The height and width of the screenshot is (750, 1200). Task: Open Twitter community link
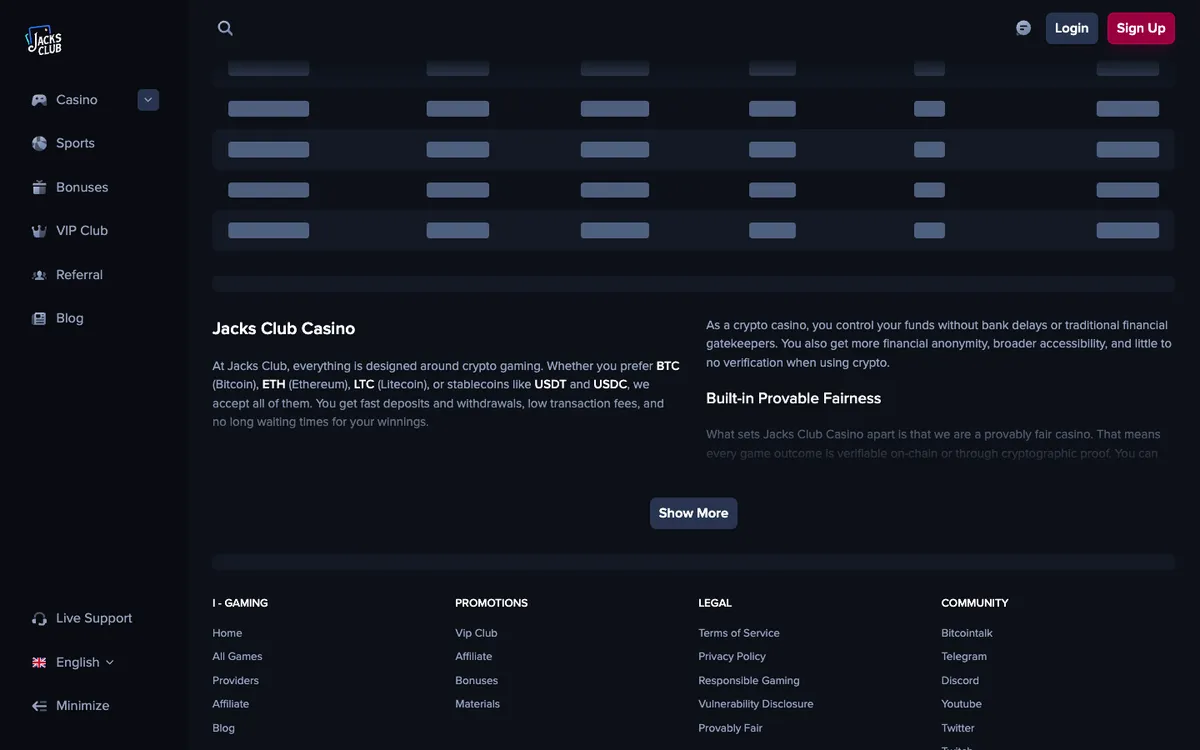(x=958, y=728)
